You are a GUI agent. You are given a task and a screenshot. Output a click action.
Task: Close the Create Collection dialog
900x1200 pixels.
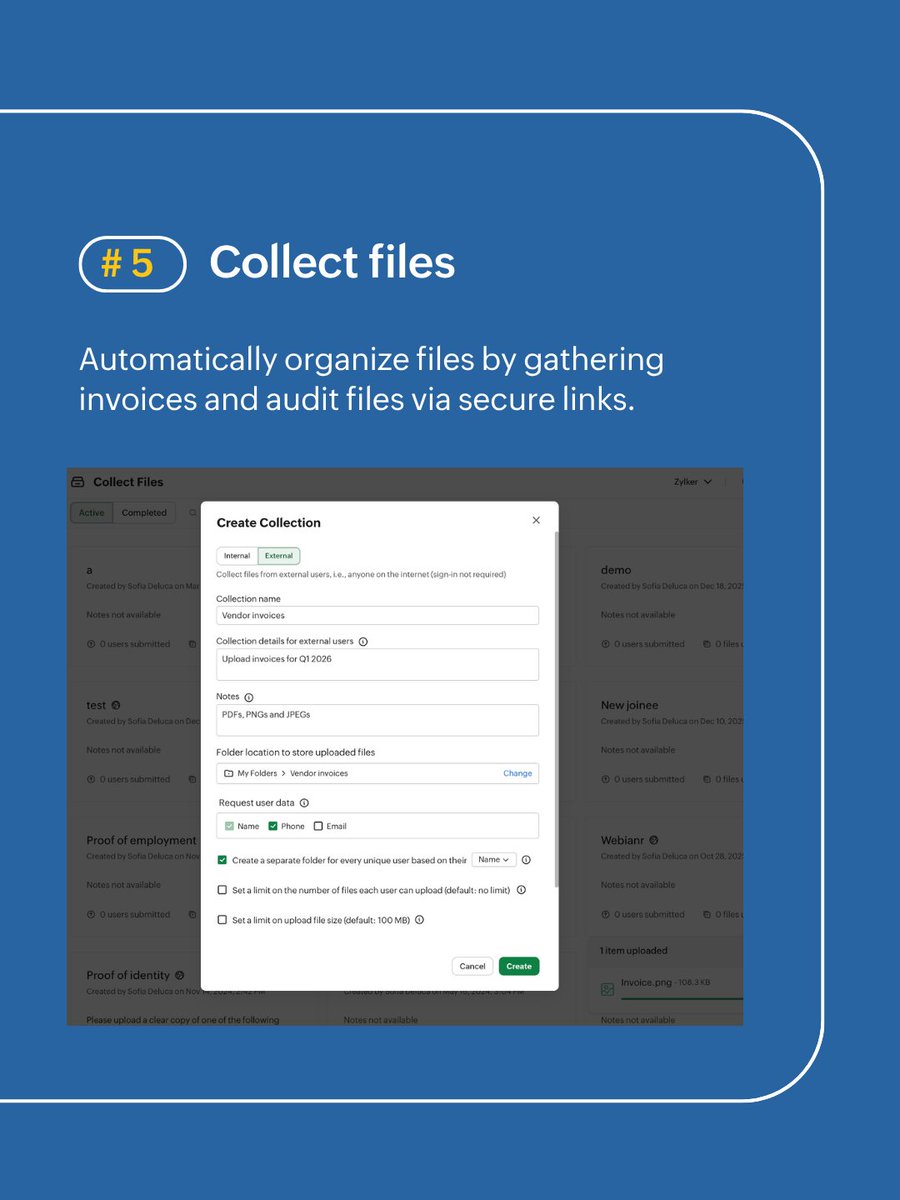pyautogui.click(x=536, y=520)
